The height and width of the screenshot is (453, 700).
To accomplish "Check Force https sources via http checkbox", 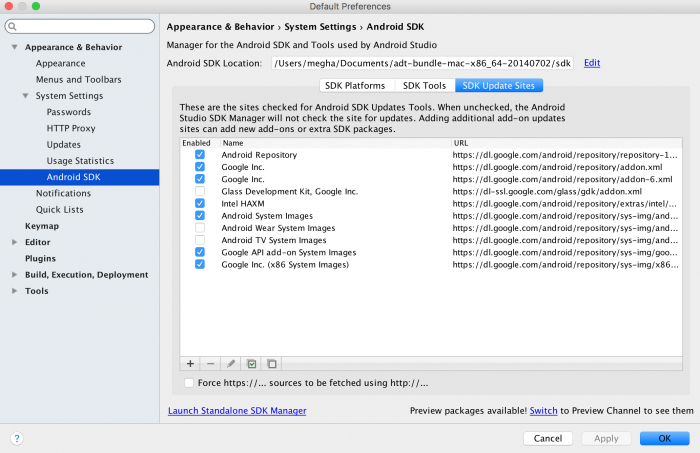I will (189, 383).
